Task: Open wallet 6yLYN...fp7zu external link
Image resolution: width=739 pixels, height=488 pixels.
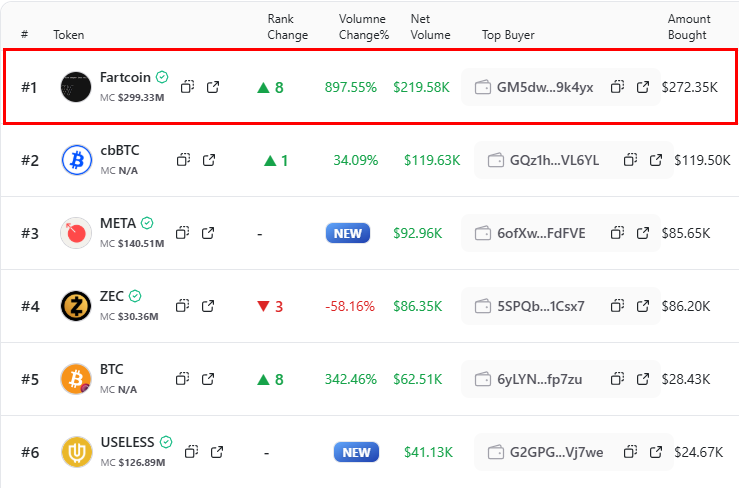Action: (643, 379)
